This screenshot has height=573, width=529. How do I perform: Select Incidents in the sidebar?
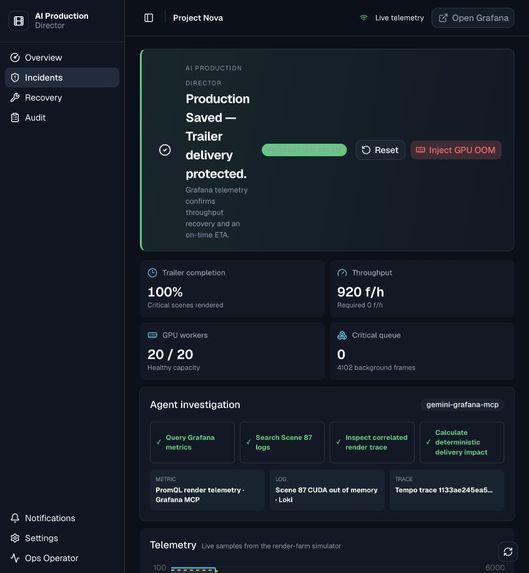pyautogui.click(x=62, y=77)
